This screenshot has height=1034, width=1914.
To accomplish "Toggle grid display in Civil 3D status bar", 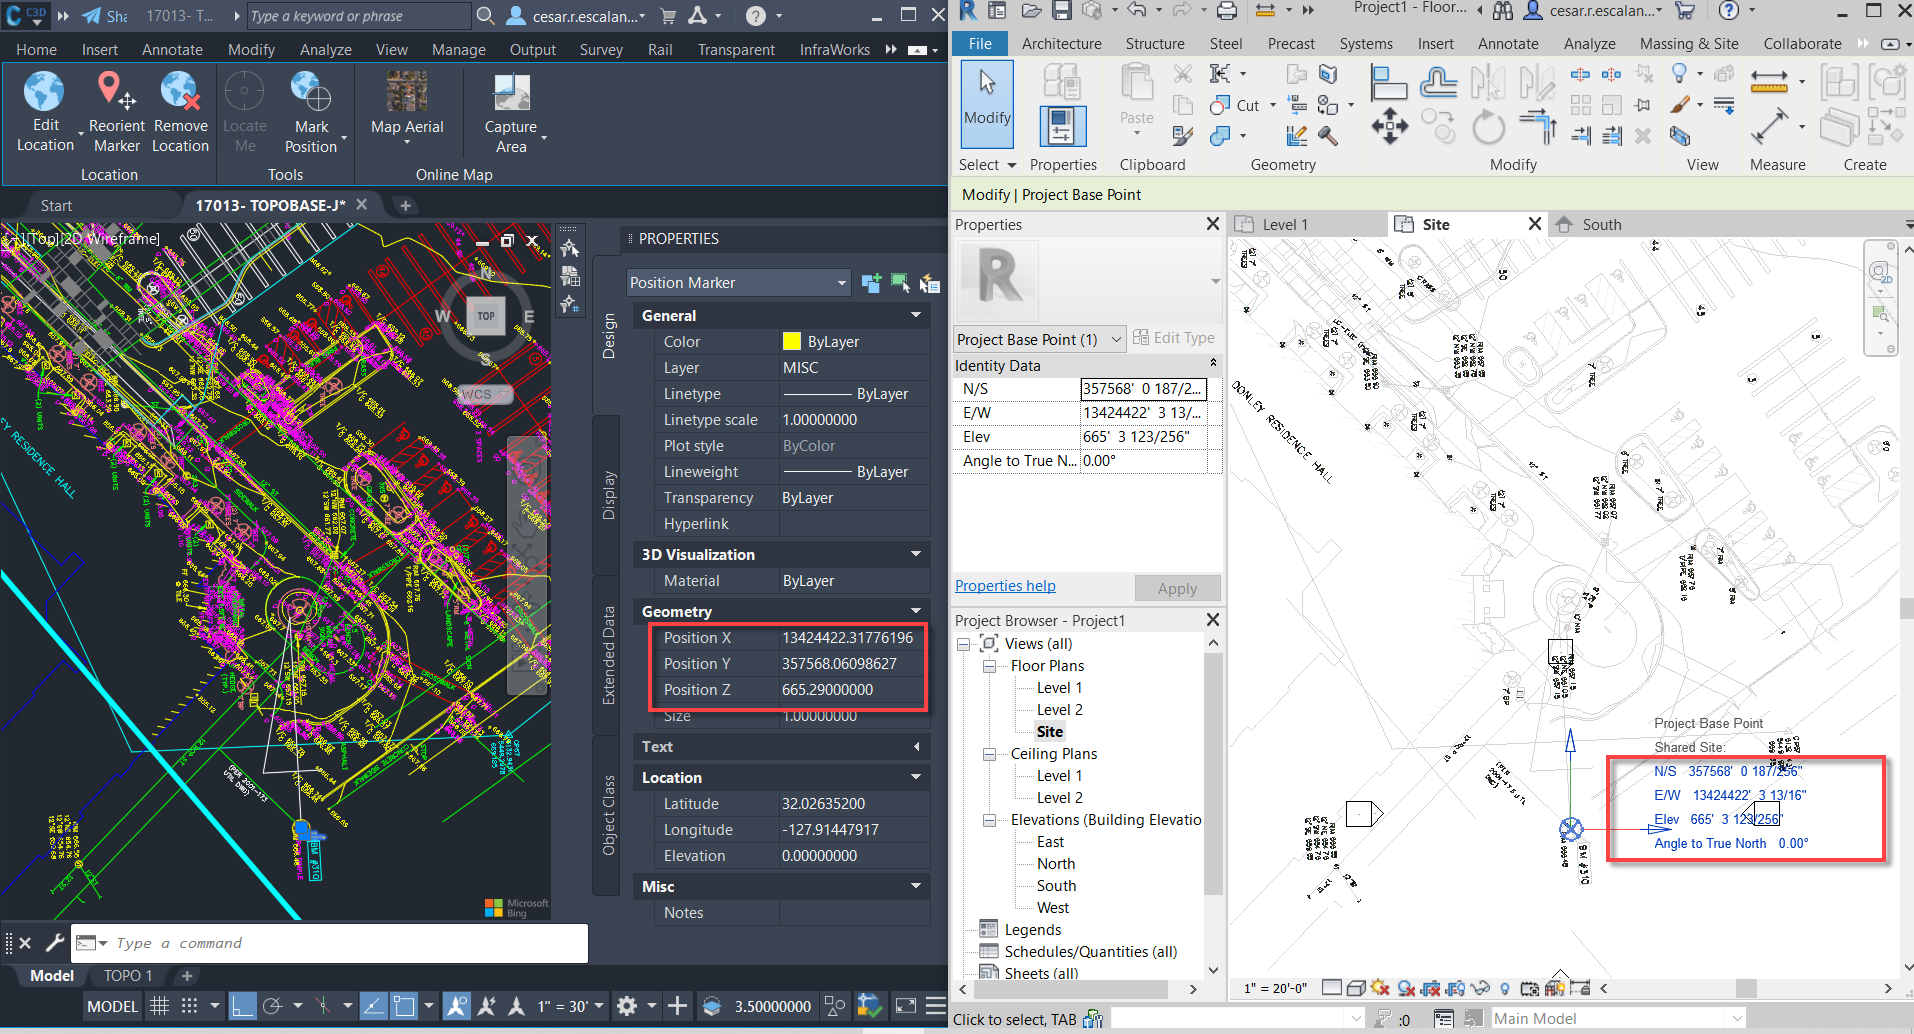I will [x=160, y=1006].
